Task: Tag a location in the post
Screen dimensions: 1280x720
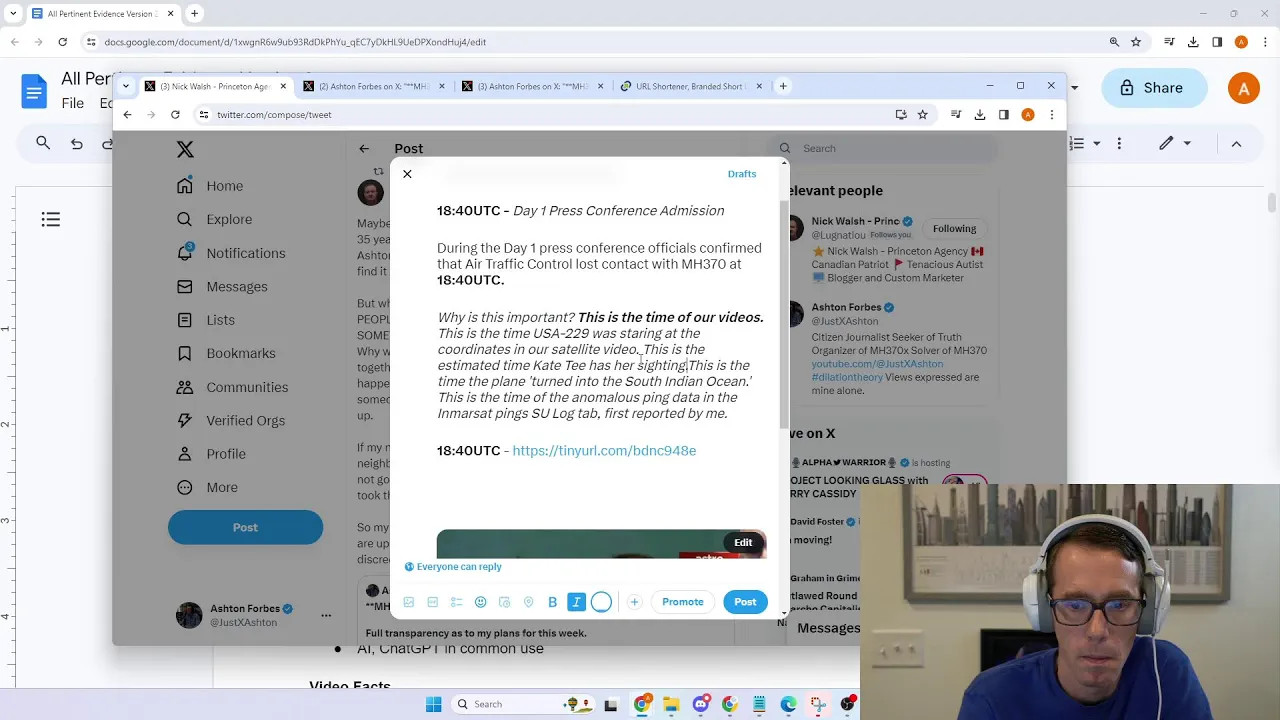Action: (x=529, y=602)
